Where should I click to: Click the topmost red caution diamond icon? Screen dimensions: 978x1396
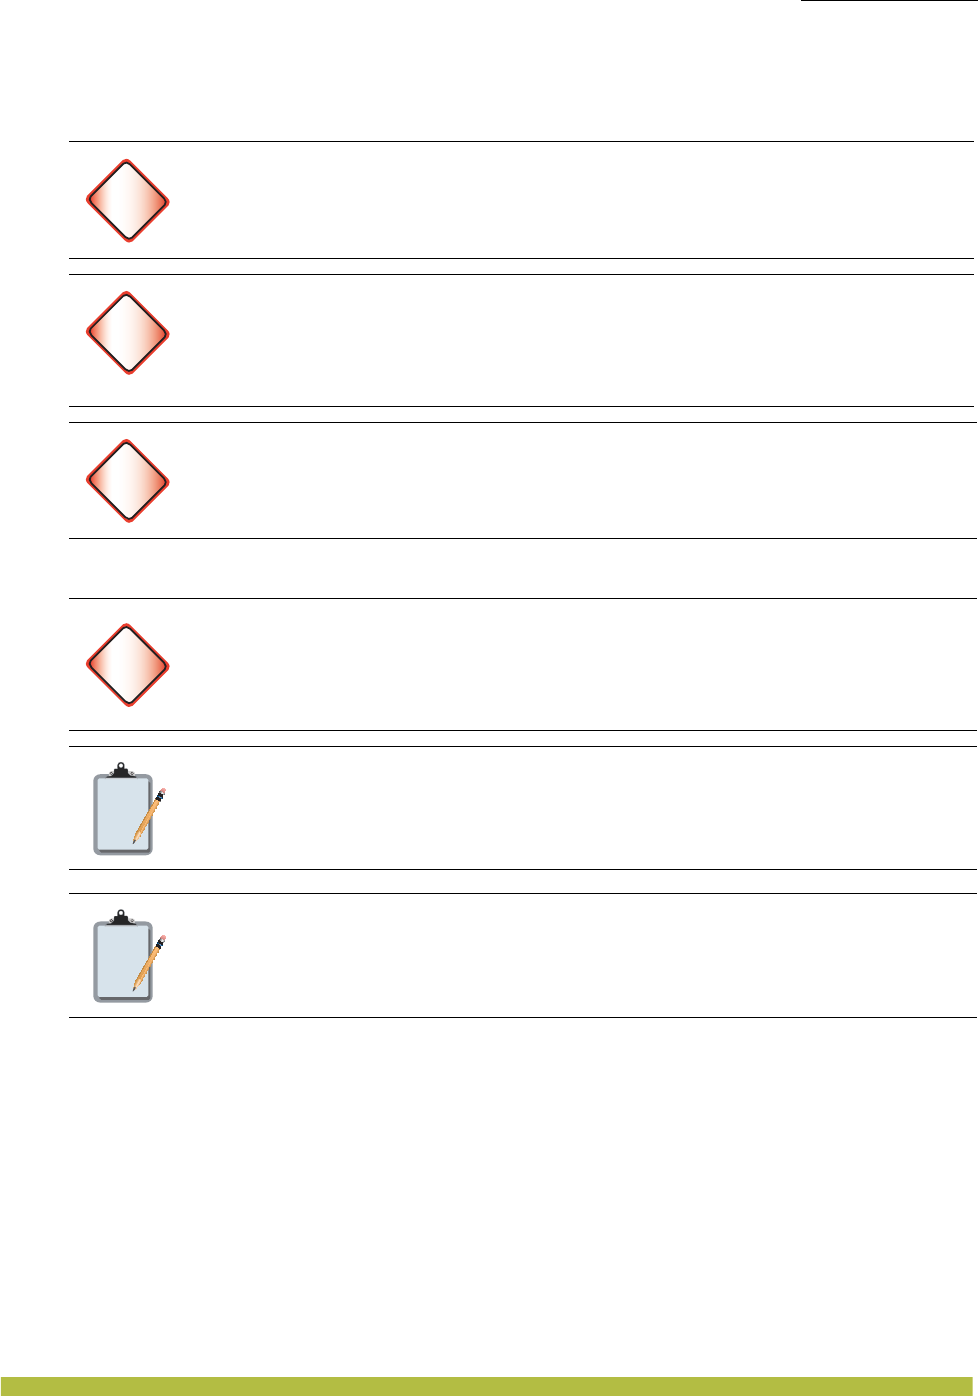[128, 201]
